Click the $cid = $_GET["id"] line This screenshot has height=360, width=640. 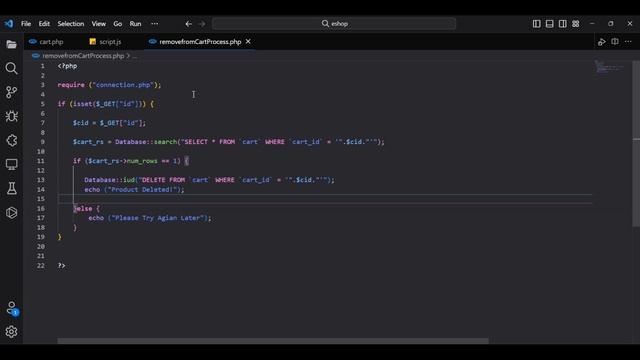pos(109,123)
